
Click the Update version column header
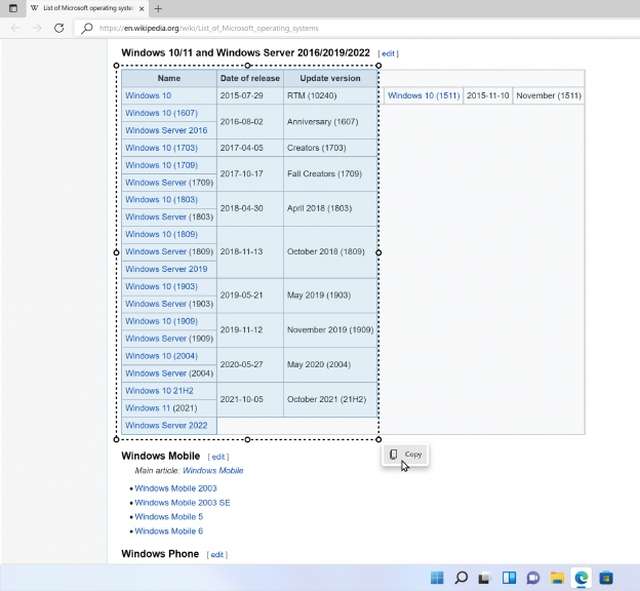point(330,78)
